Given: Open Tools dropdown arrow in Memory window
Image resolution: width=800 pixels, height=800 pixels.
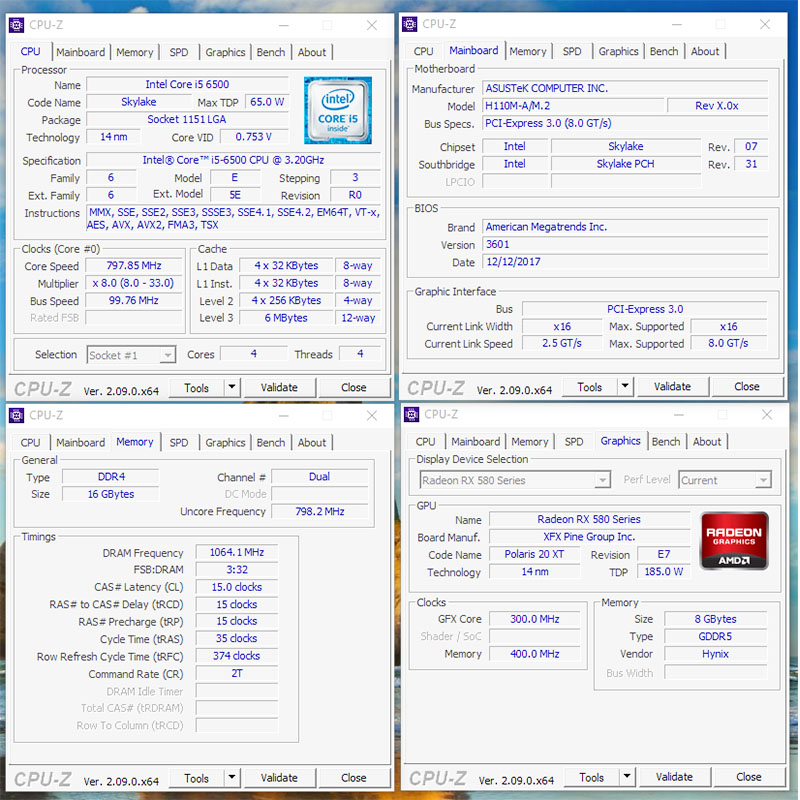Looking at the screenshot, I should [x=232, y=778].
